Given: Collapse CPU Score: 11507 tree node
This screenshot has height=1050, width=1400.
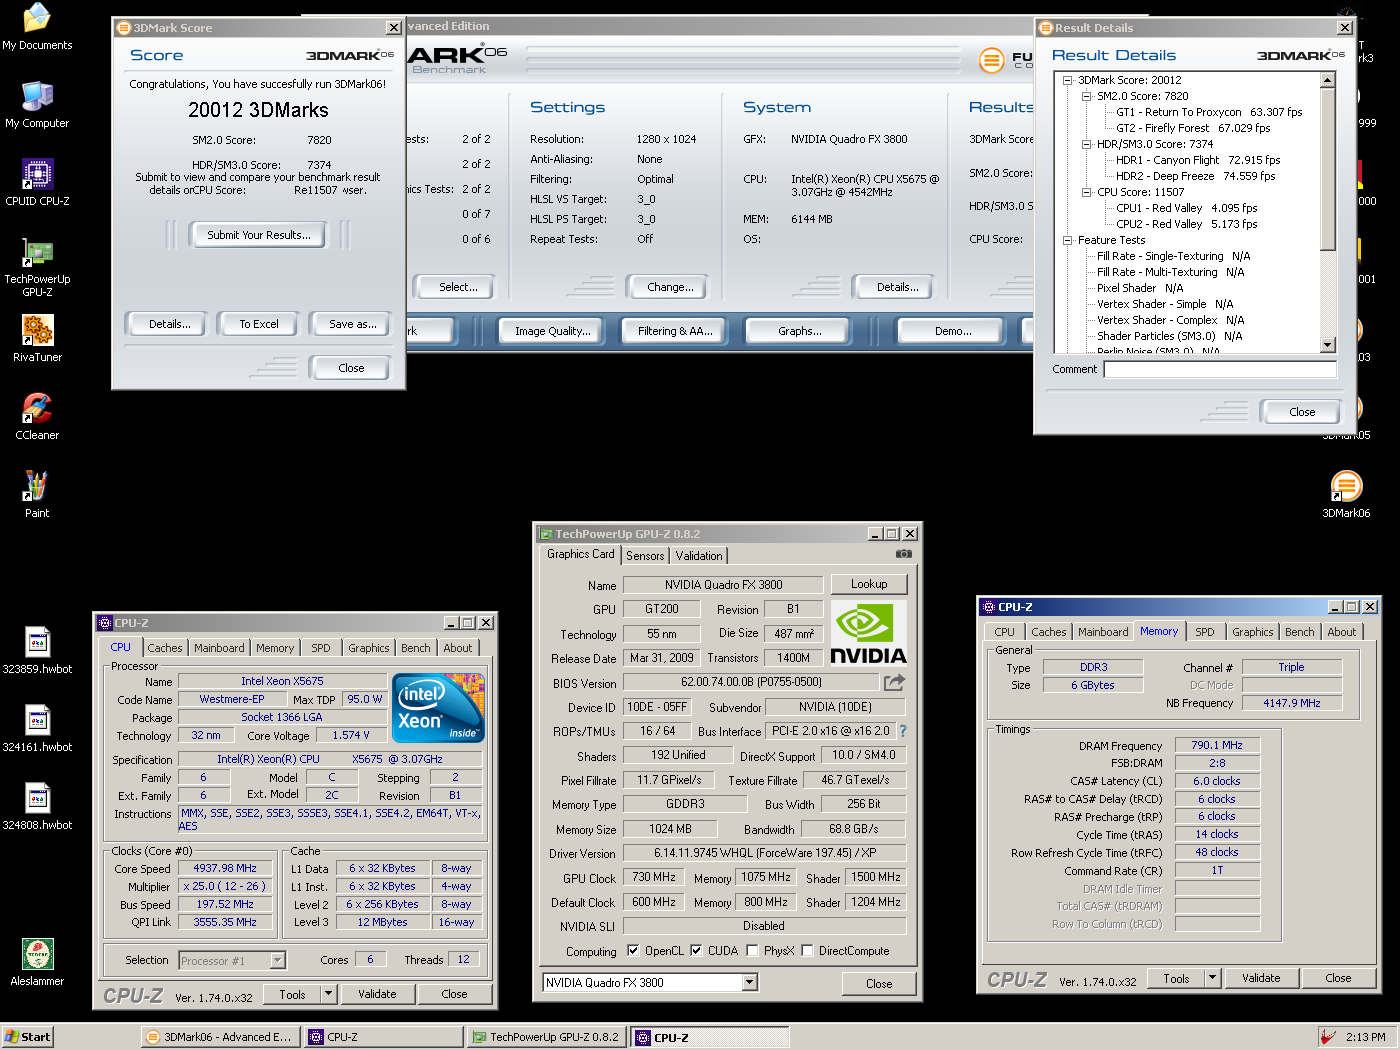Looking at the screenshot, I should pos(1086,192).
